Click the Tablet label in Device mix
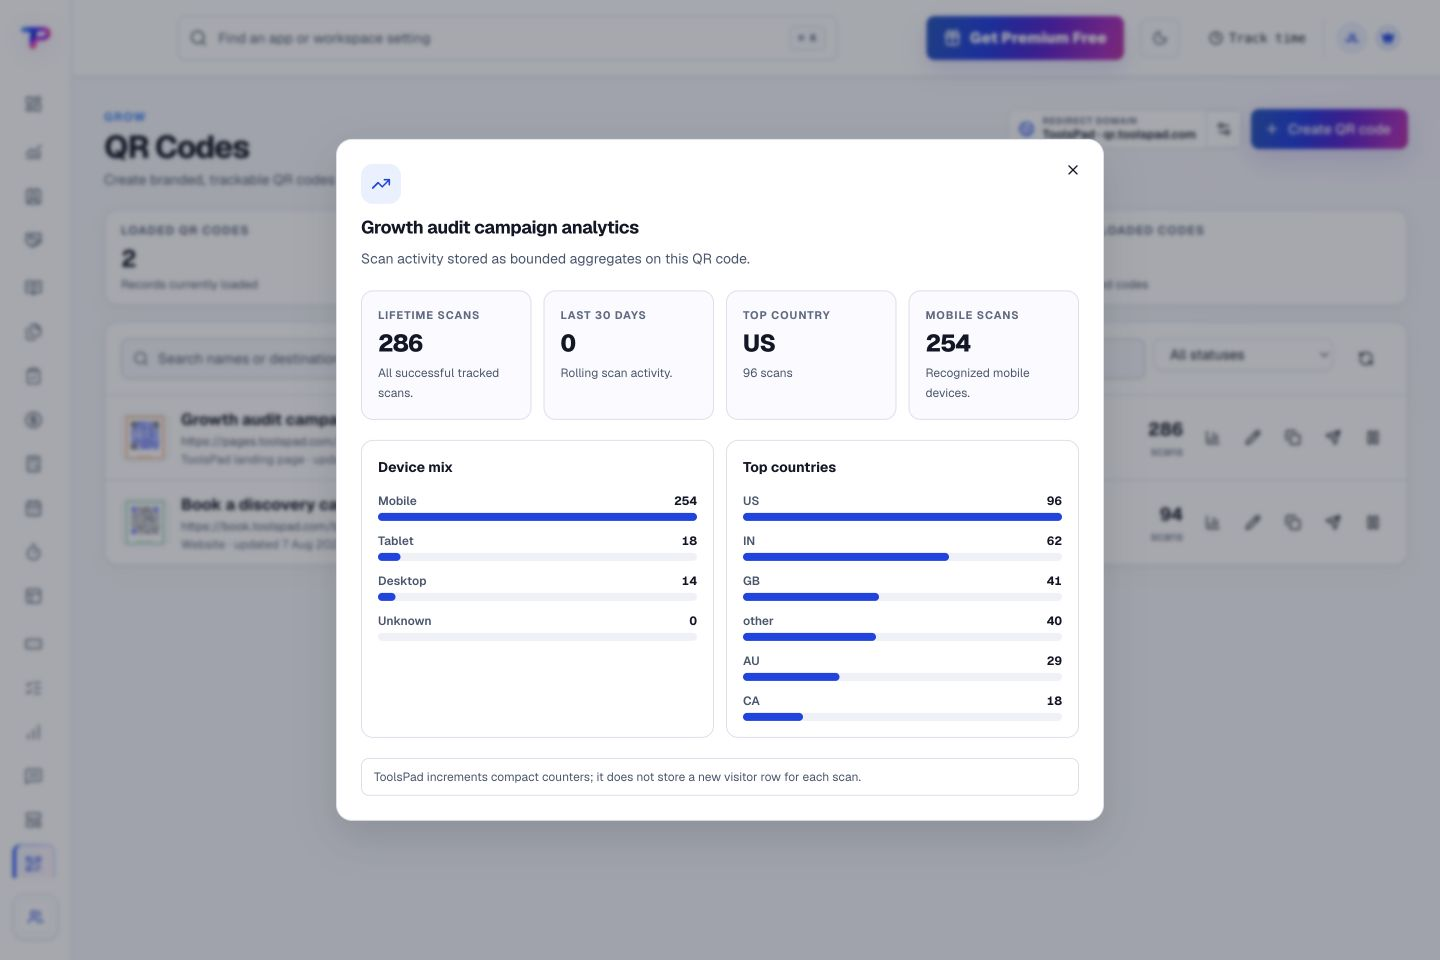This screenshot has width=1440, height=960. pos(396,541)
